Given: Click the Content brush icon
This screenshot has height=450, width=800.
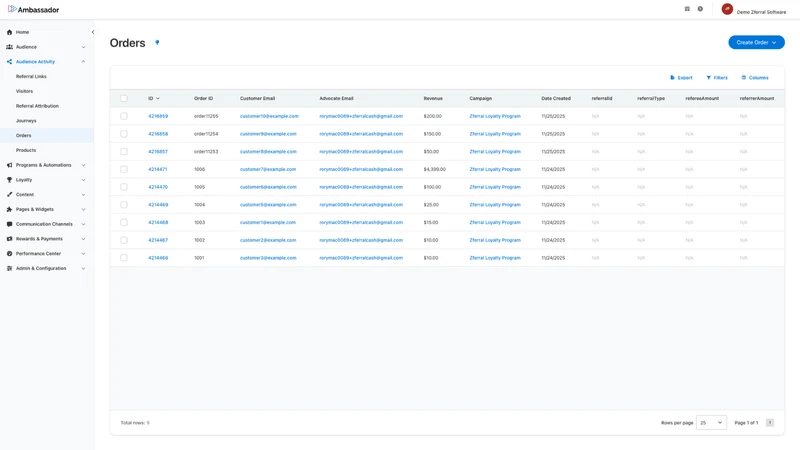Looking at the screenshot, I should pyautogui.click(x=9, y=195).
